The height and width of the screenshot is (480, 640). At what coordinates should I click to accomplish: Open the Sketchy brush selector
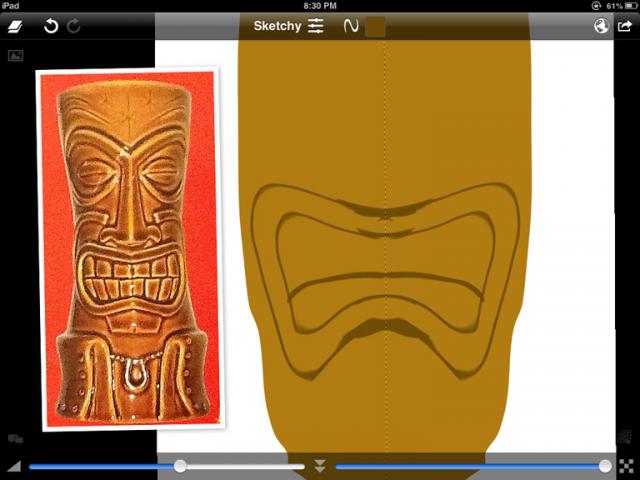point(277,26)
